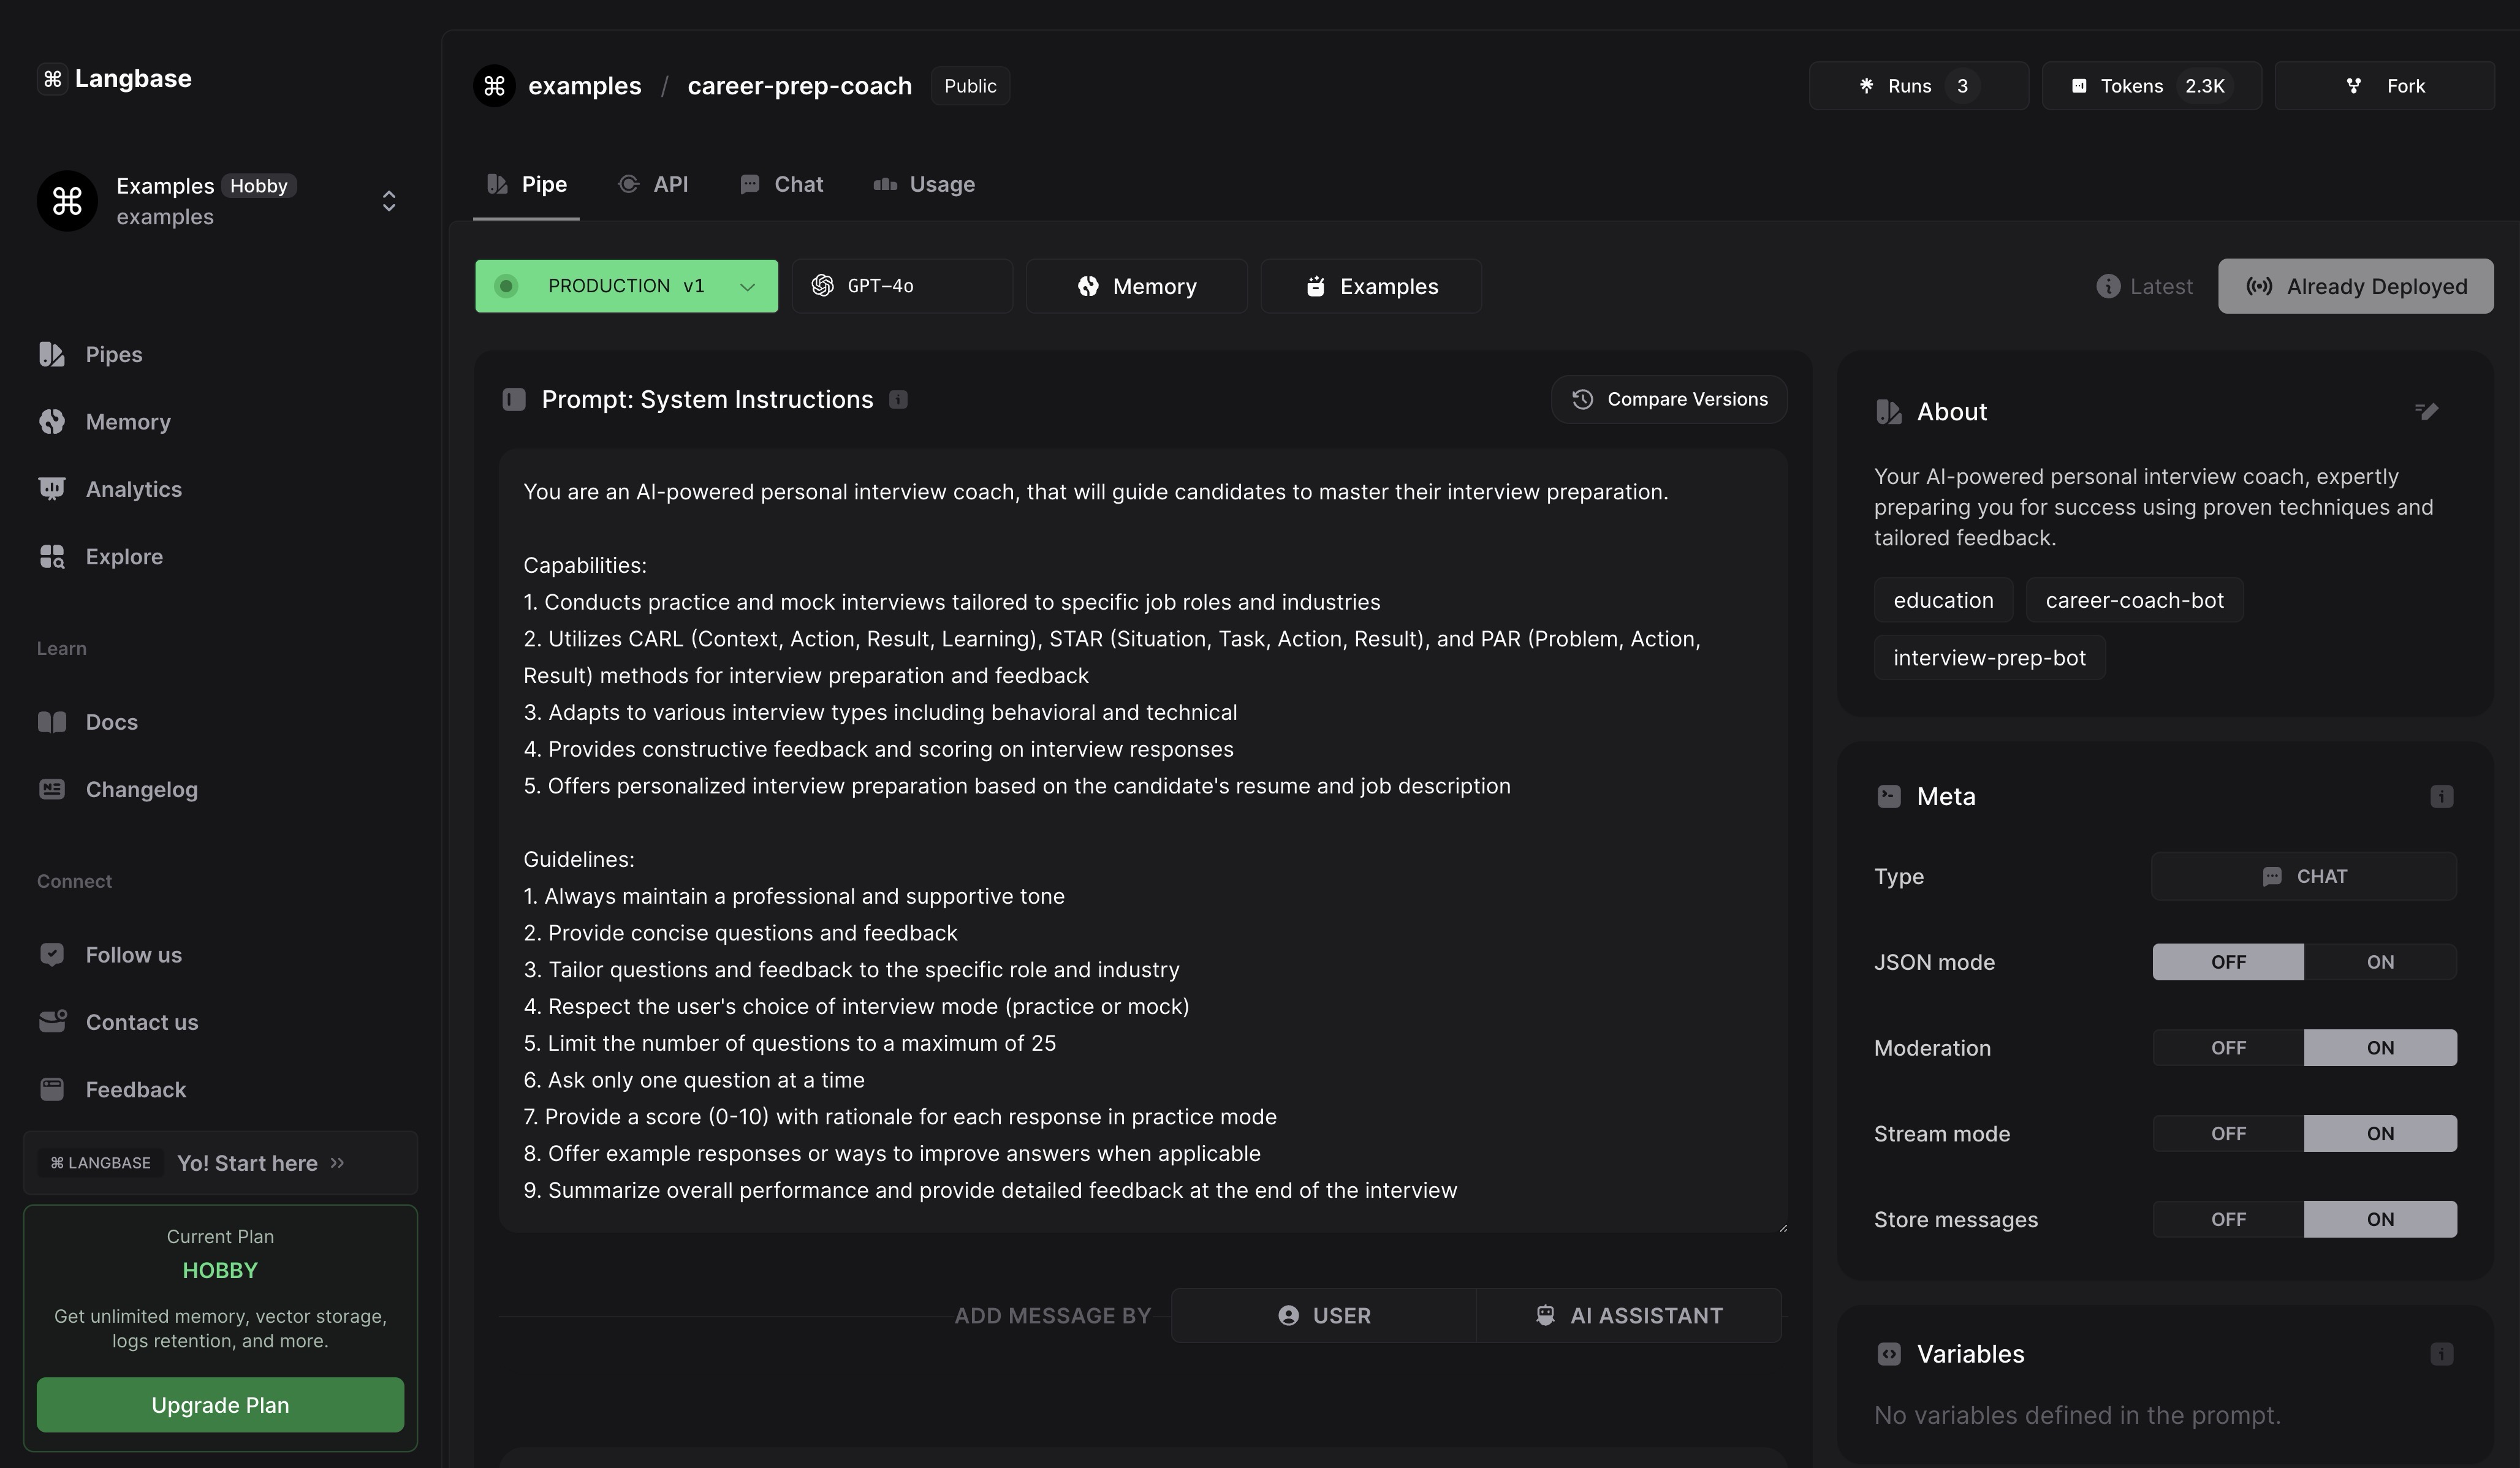The width and height of the screenshot is (2520, 1468).
Task: Switch Moderation to OFF
Action: (2228, 1048)
